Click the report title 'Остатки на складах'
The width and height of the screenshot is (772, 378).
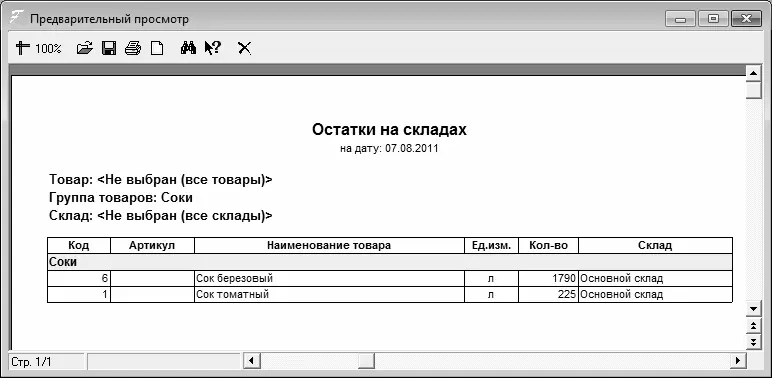pos(389,130)
